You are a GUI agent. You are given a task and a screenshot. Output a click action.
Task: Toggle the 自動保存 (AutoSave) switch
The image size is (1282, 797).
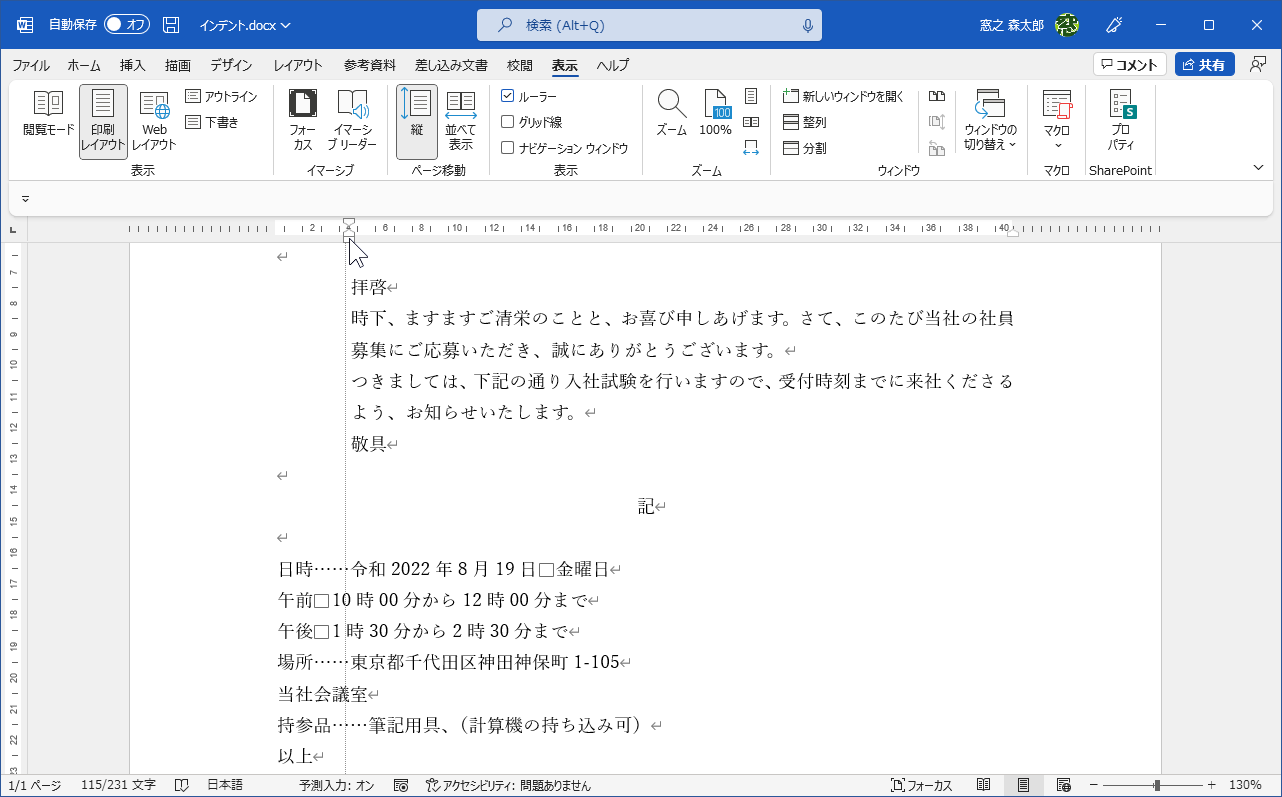(x=127, y=25)
